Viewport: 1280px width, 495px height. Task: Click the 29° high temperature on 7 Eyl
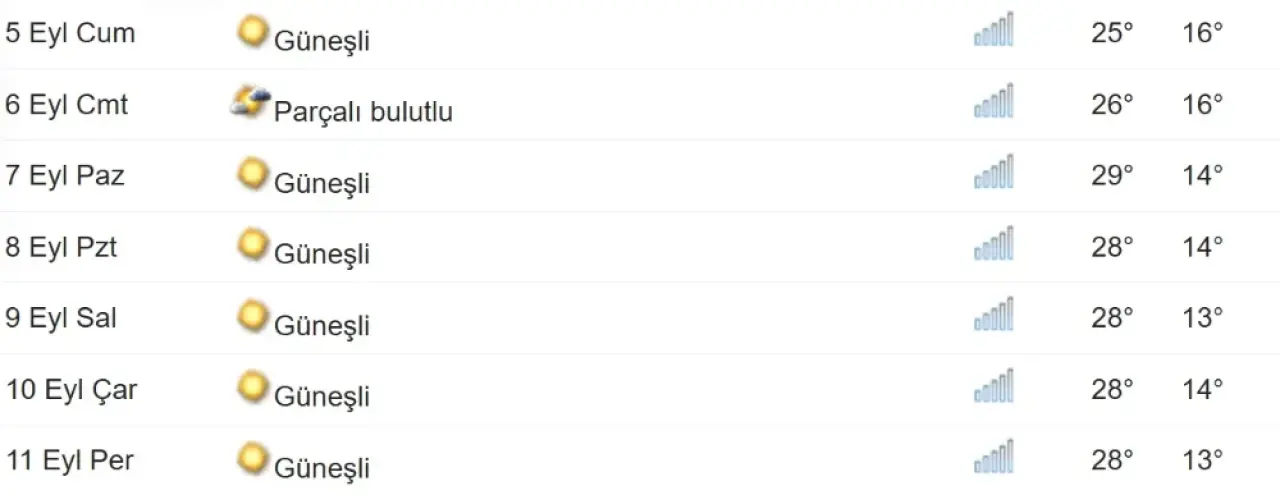point(1112,175)
